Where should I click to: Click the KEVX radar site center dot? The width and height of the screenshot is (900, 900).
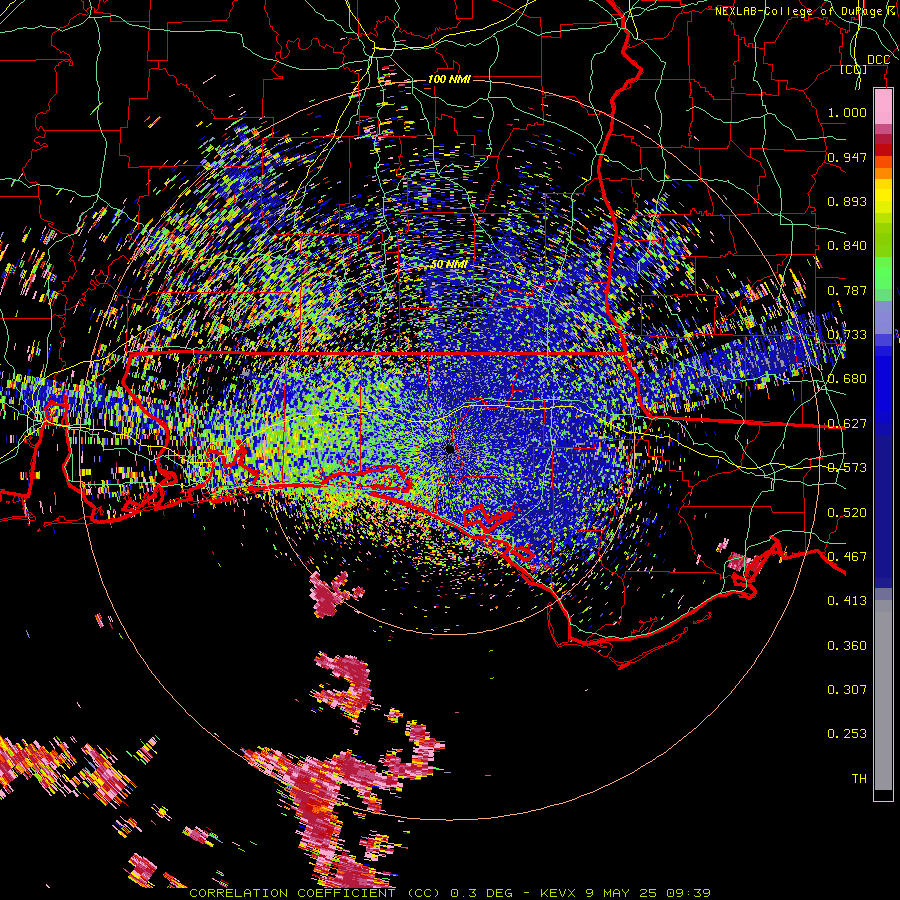click(x=450, y=449)
